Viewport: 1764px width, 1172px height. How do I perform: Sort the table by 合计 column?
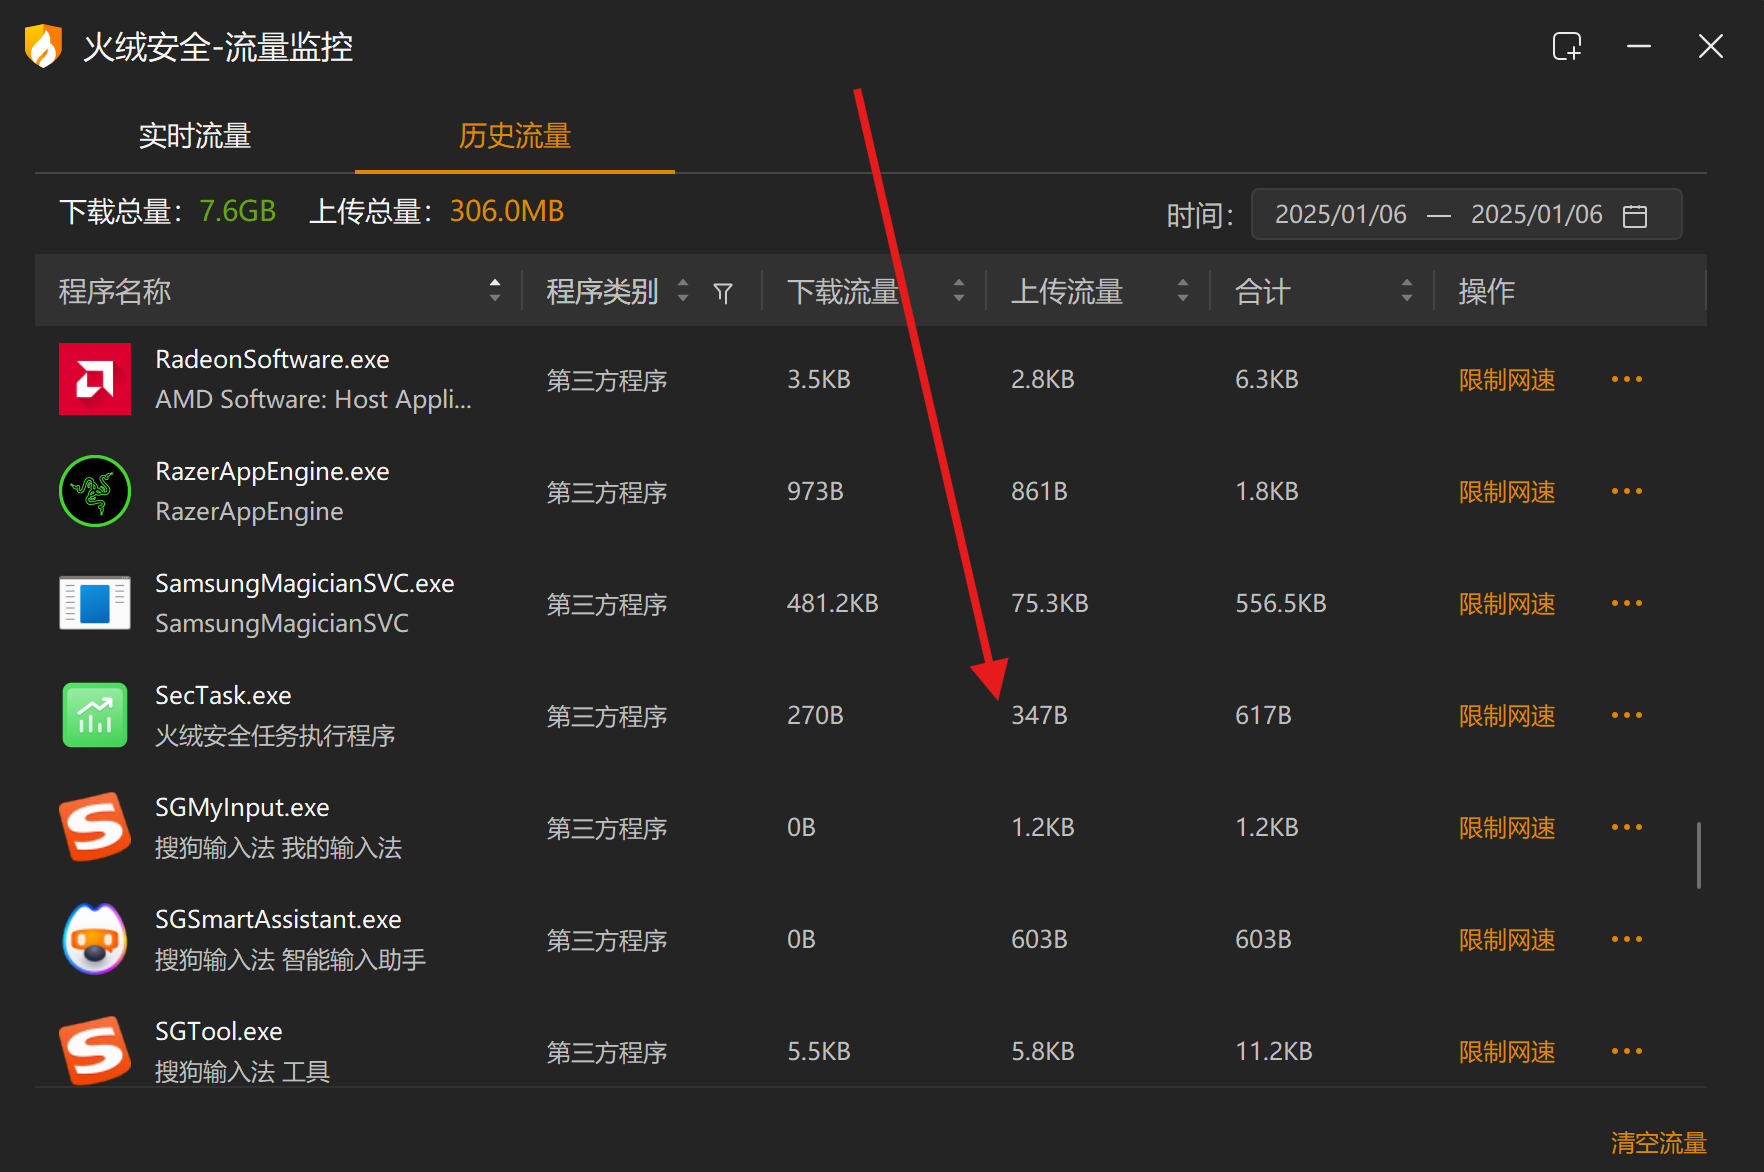pyautogui.click(x=1406, y=291)
